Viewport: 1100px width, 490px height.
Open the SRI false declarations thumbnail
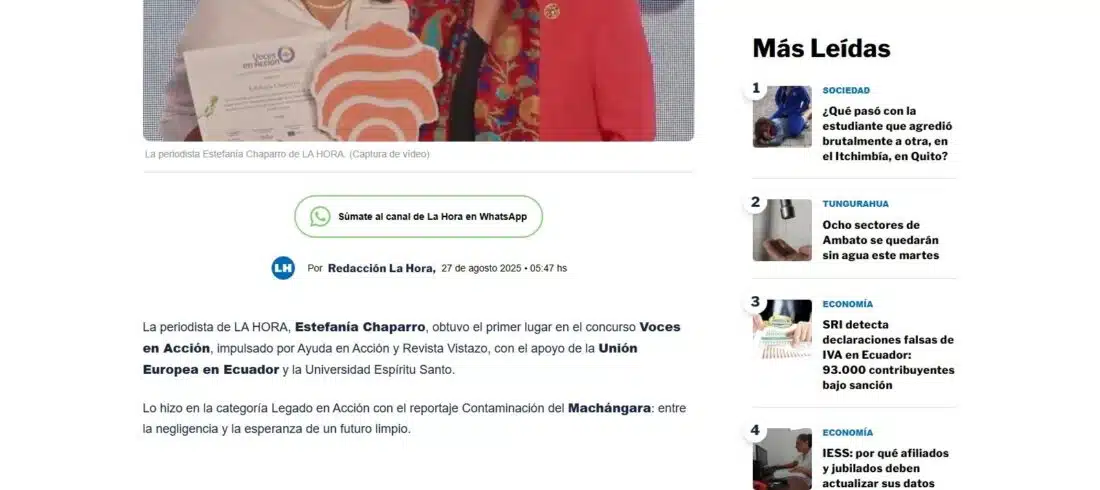coord(782,330)
